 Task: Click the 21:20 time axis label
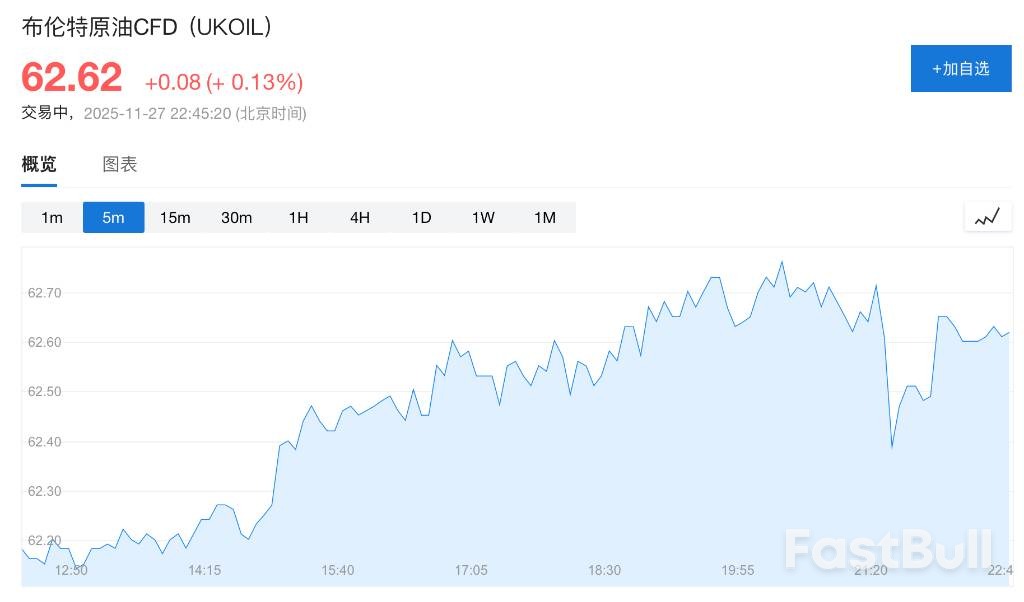[x=871, y=570]
